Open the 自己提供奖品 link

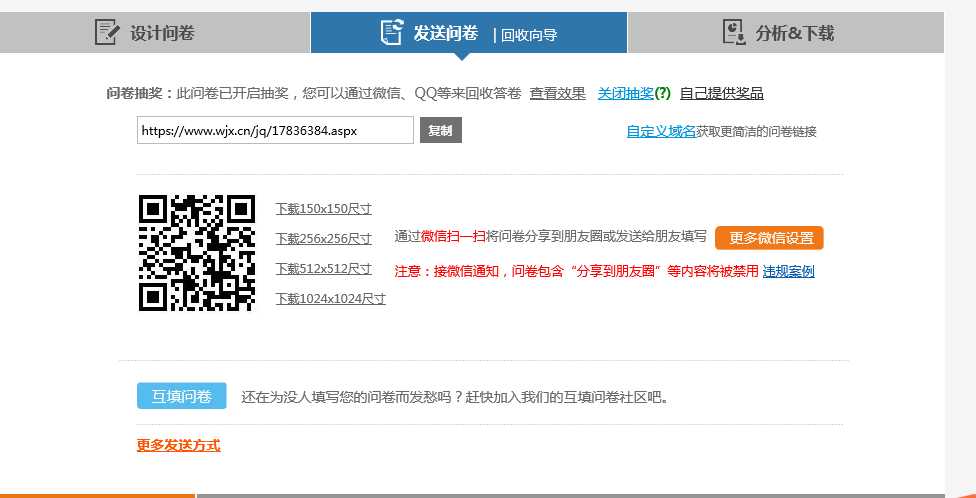(x=721, y=93)
